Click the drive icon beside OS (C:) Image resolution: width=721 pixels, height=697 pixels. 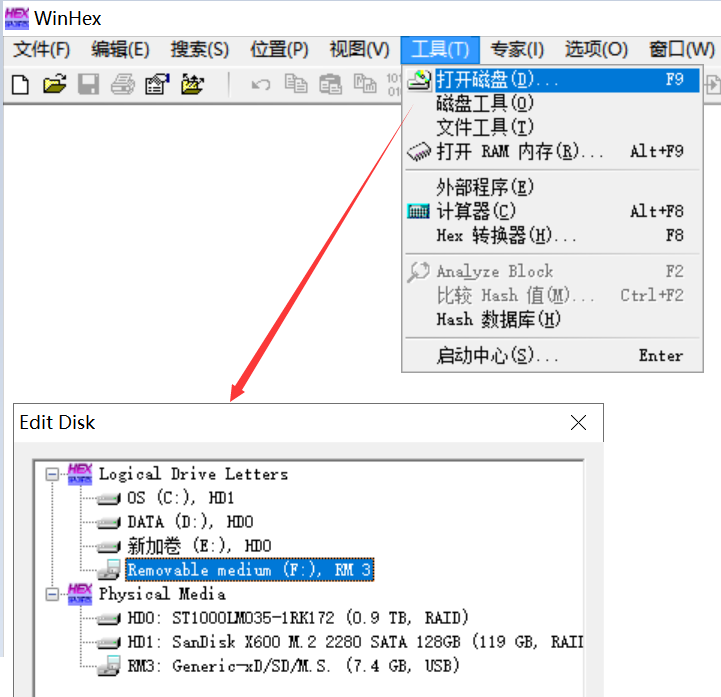[109, 499]
